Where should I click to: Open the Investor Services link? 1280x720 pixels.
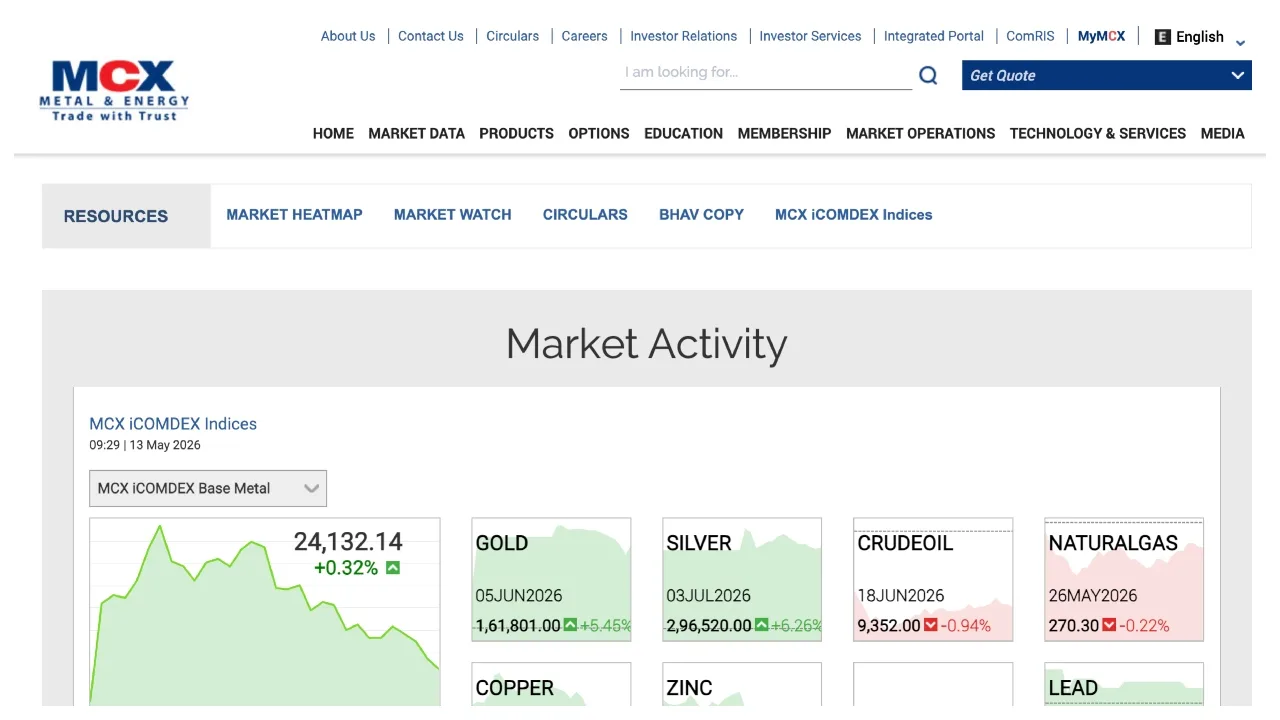[810, 36]
